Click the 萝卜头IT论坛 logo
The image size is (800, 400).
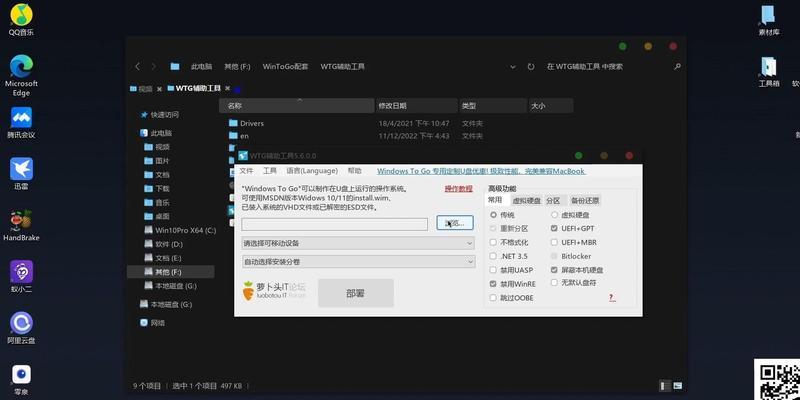click(x=274, y=291)
